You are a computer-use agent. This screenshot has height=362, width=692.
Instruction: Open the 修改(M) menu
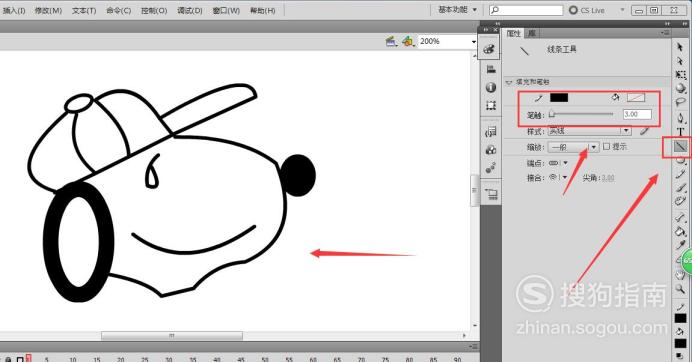(49, 10)
